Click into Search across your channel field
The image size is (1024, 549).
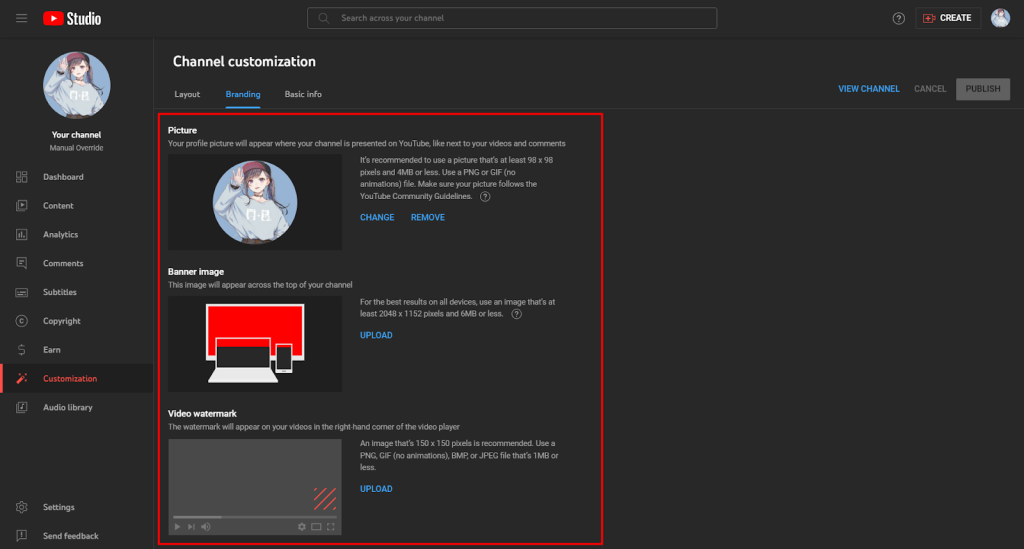pyautogui.click(x=512, y=18)
